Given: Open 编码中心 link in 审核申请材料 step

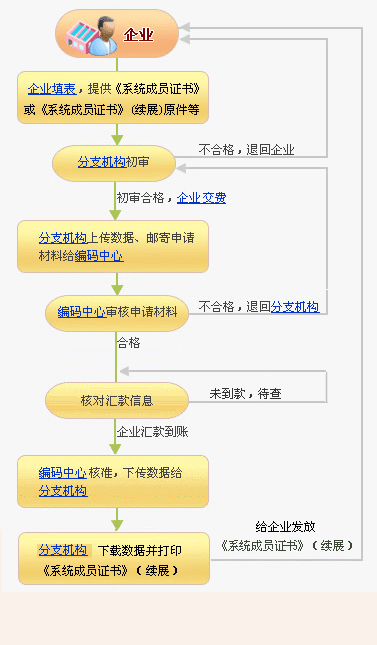Looking at the screenshot, I should click(81, 312).
